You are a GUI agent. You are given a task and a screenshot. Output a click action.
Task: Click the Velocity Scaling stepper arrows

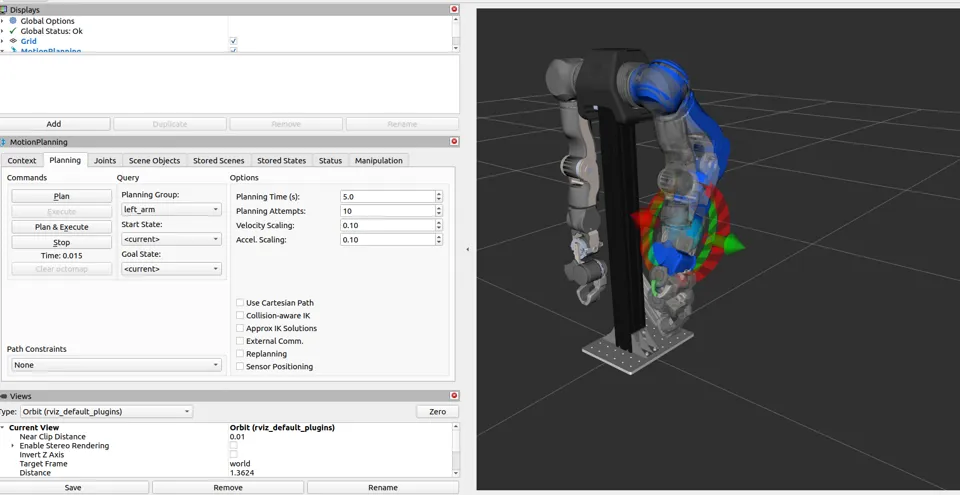[439, 225]
